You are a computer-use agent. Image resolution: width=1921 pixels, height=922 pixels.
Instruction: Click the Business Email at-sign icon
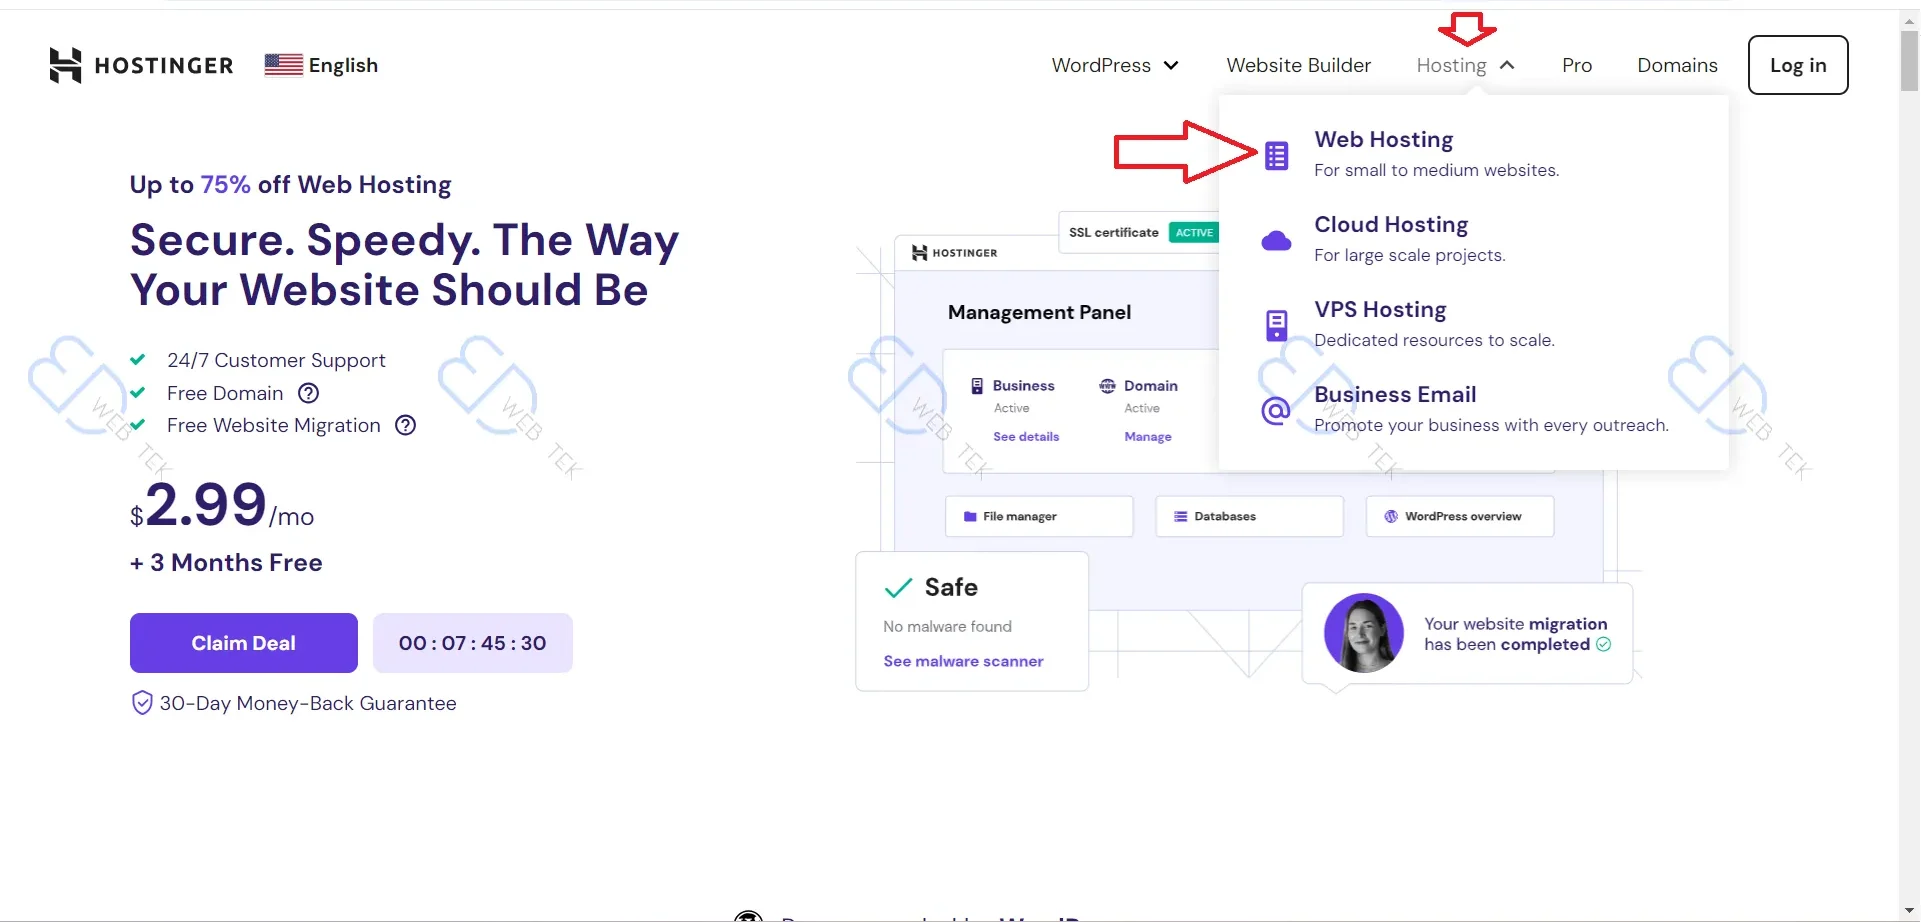pyautogui.click(x=1276, y=410)
